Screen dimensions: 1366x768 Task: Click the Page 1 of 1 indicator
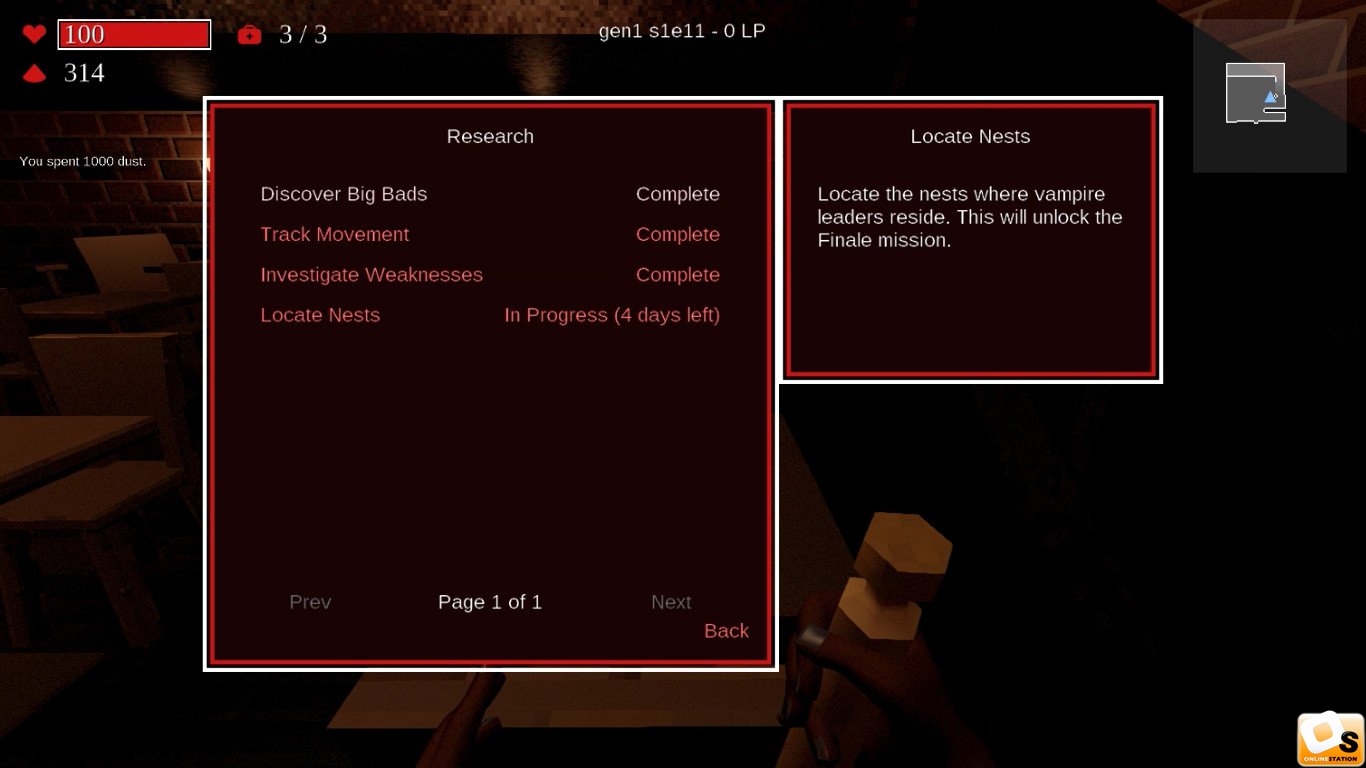point(490,602)
